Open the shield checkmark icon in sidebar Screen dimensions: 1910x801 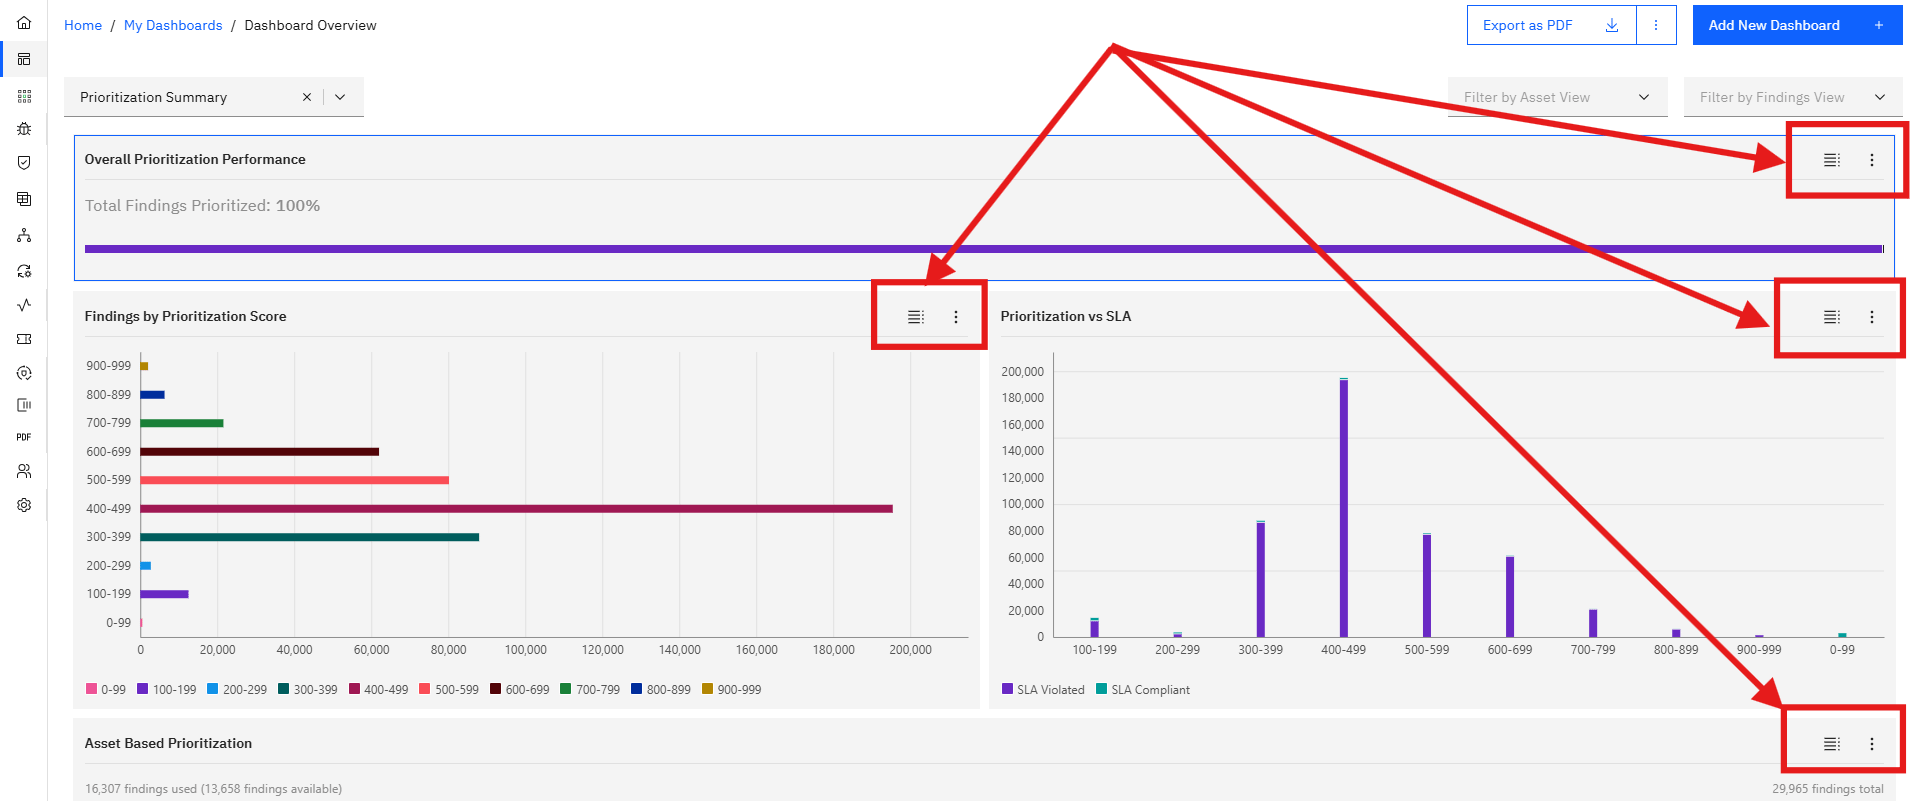pyautogui.click(x=24, y=162)
